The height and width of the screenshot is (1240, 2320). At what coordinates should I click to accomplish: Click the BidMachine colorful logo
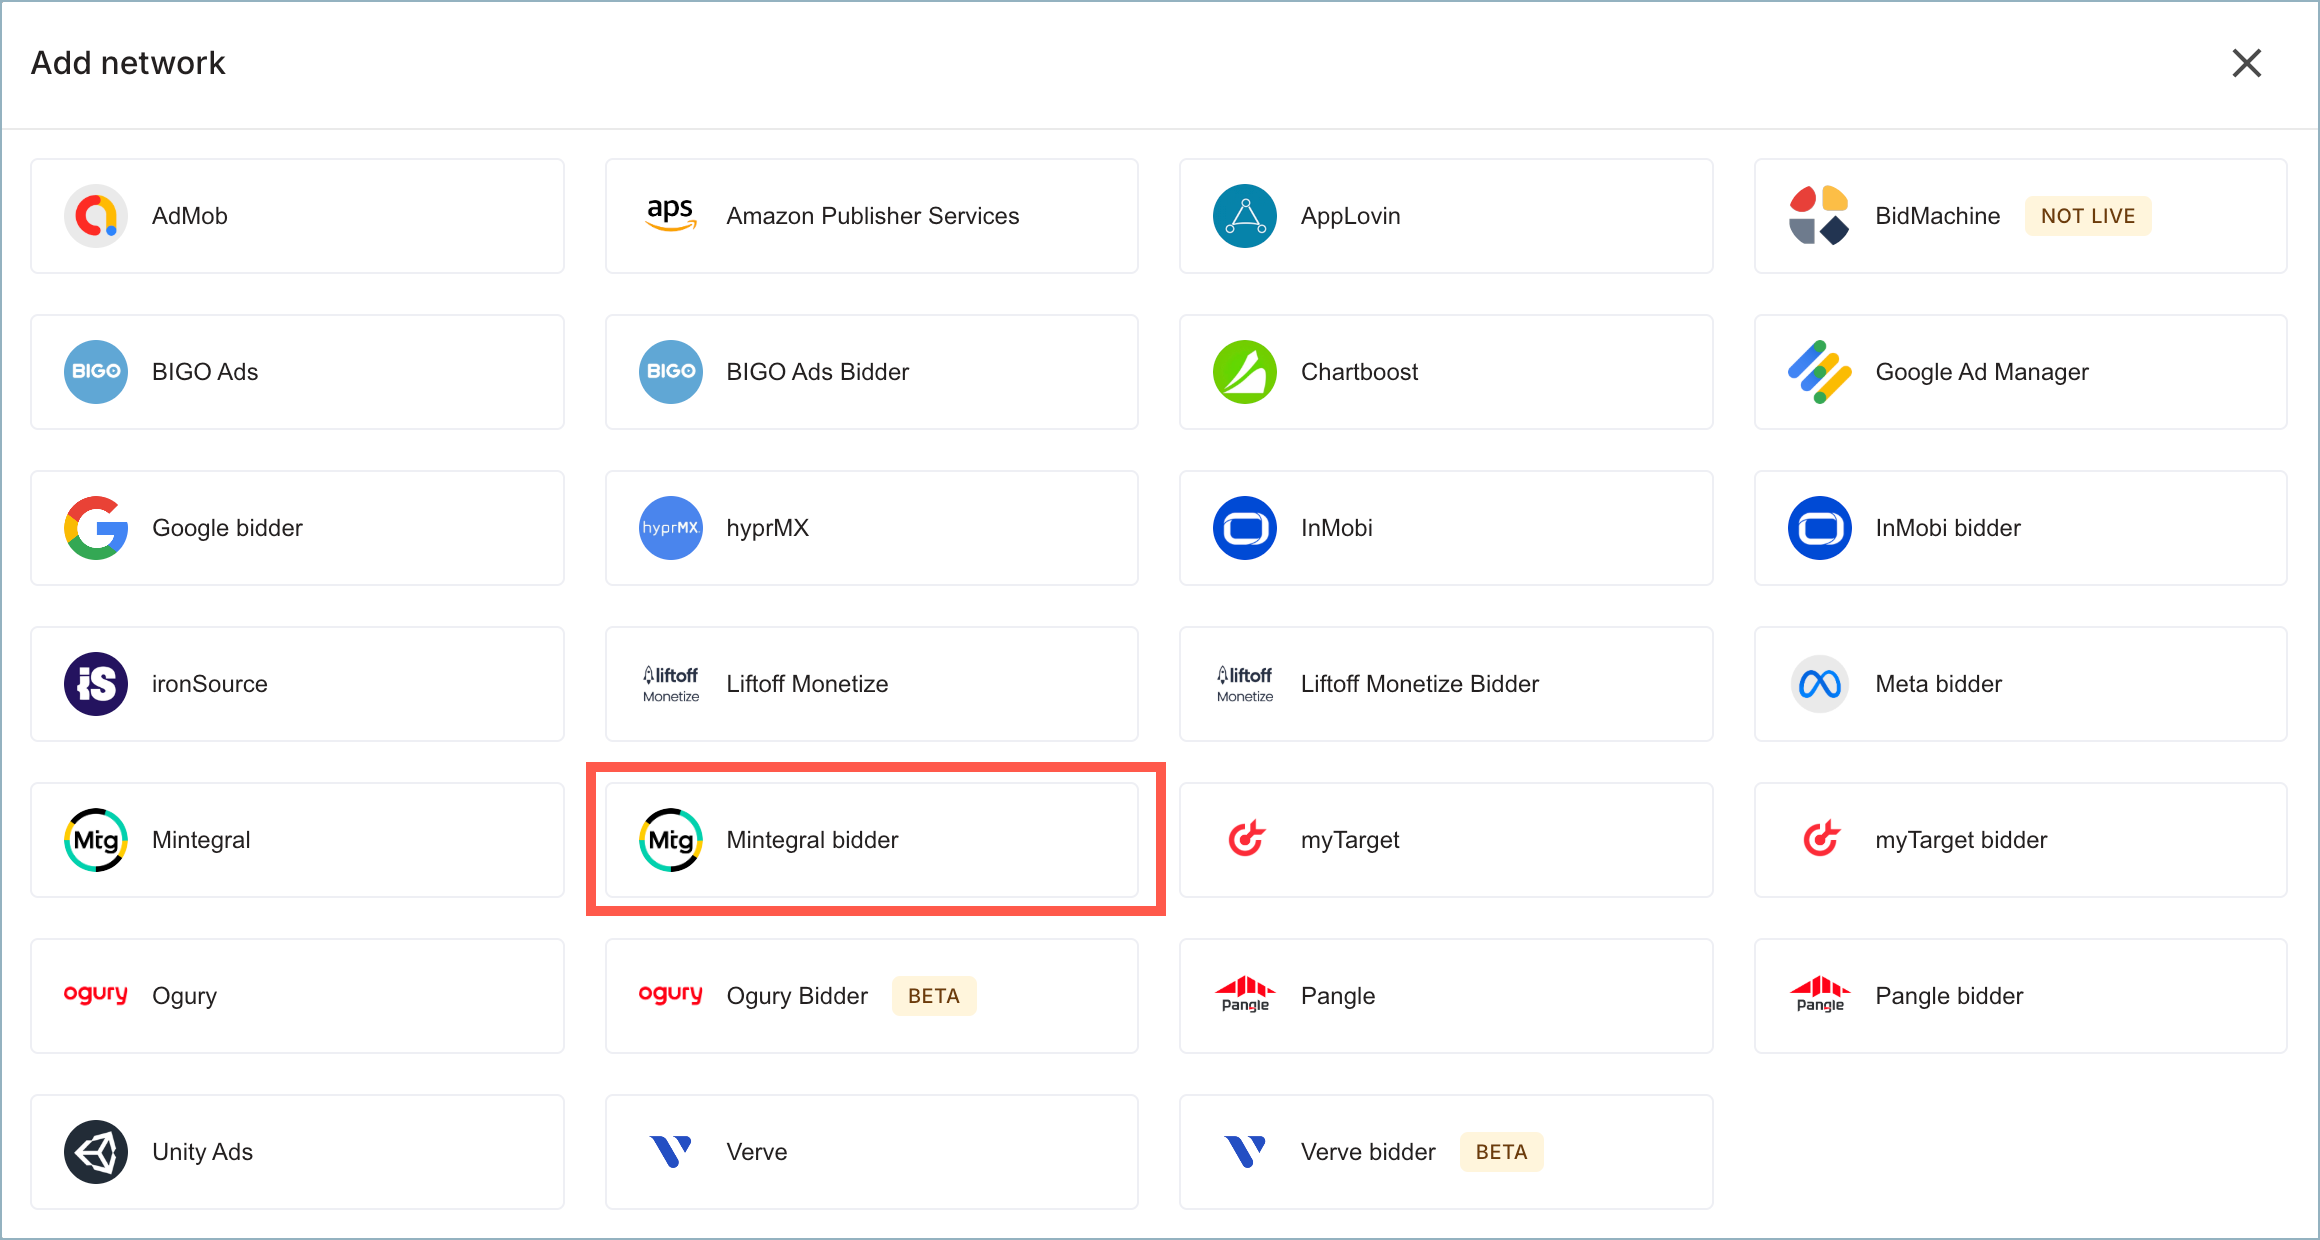coord(1819,216)
